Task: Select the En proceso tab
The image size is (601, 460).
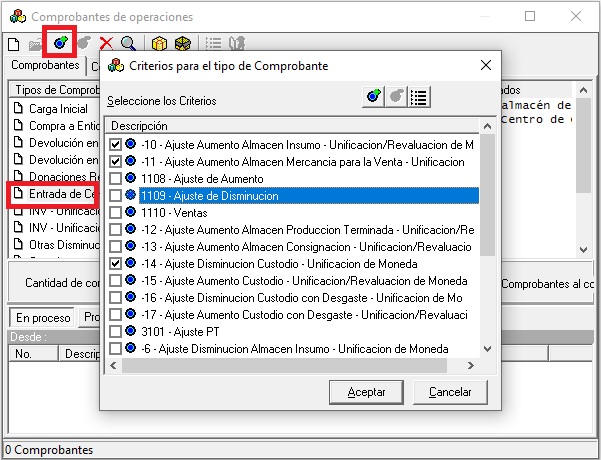Action: 43,317
